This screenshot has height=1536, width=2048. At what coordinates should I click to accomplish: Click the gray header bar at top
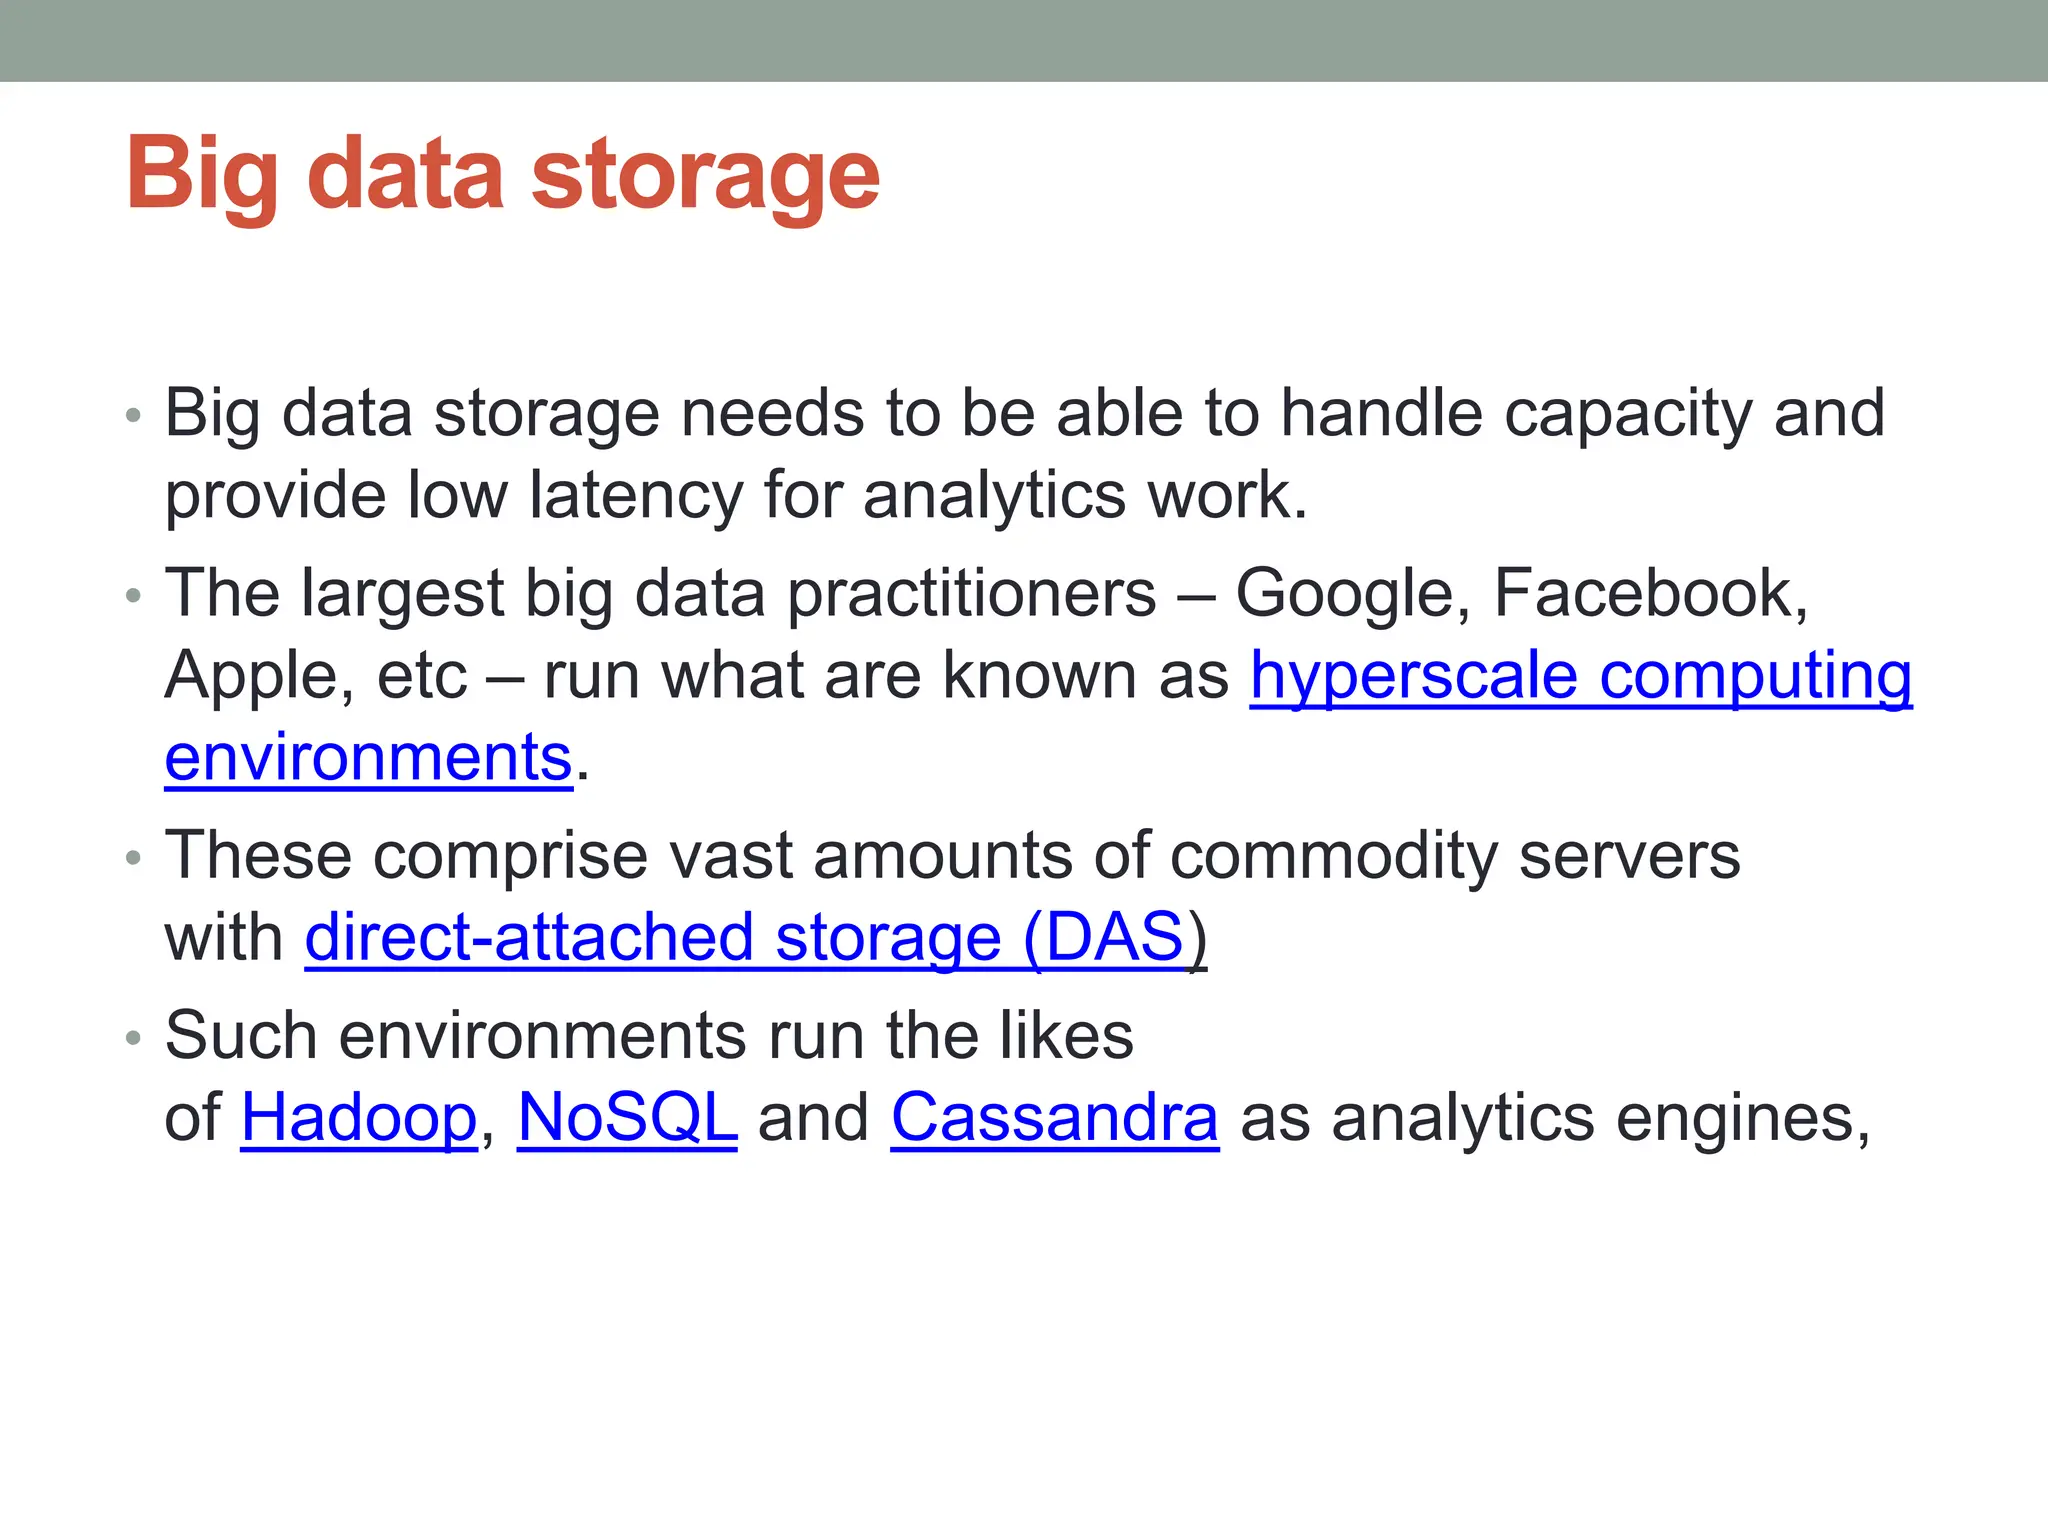[1024, 40]
